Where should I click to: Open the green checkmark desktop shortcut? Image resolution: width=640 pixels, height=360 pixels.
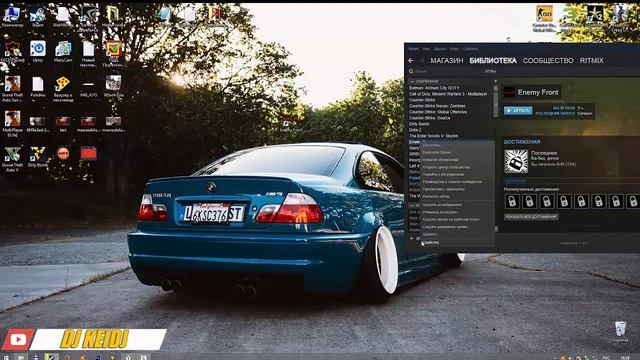click(x=113, y=53)
